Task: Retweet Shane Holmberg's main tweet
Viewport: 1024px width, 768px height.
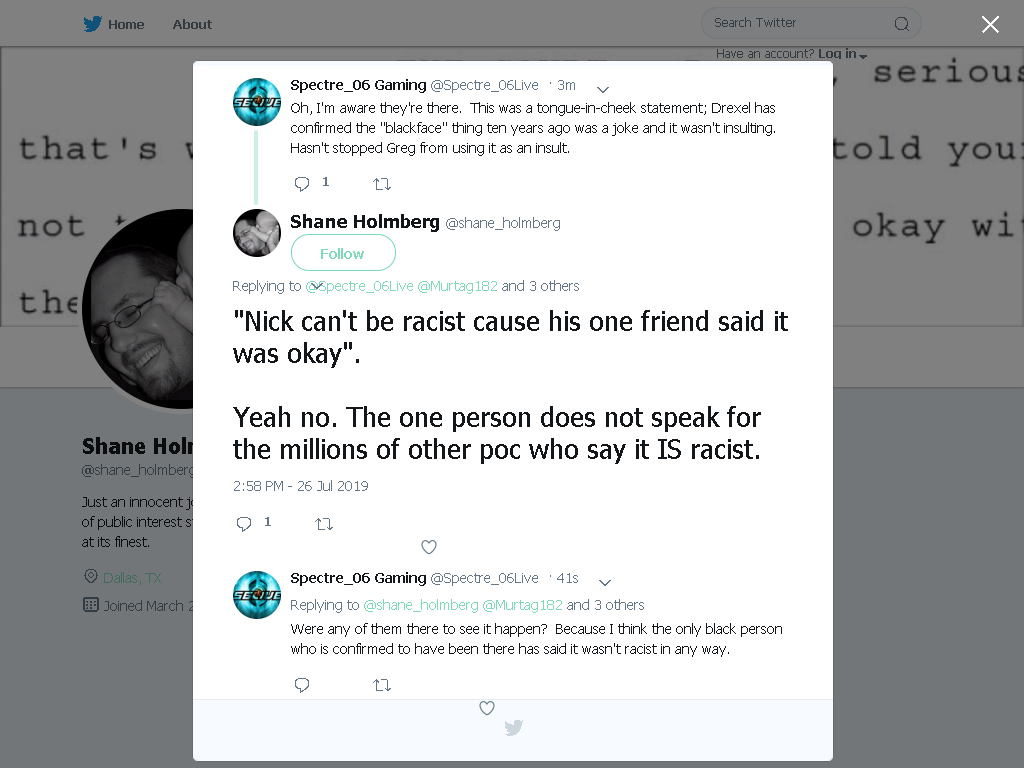Action: 324,524
